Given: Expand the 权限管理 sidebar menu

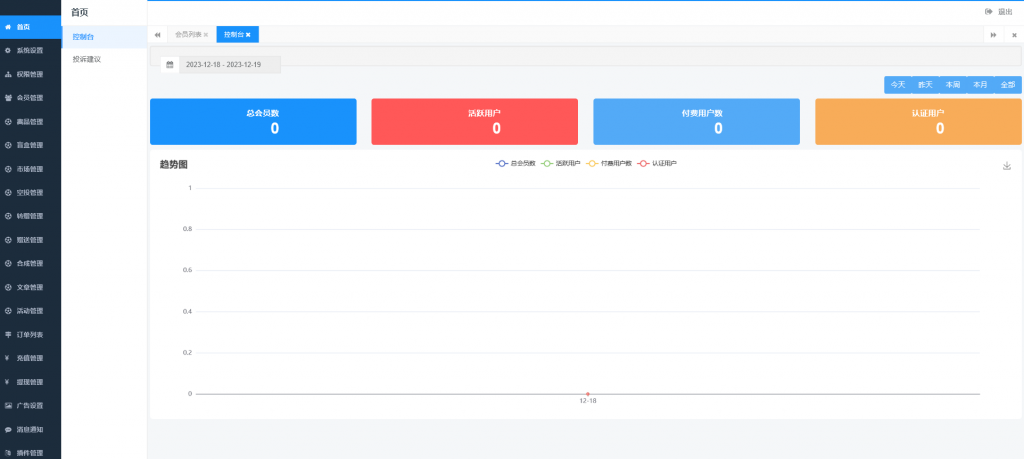Looking at the screenshot, I should point(30,74).
